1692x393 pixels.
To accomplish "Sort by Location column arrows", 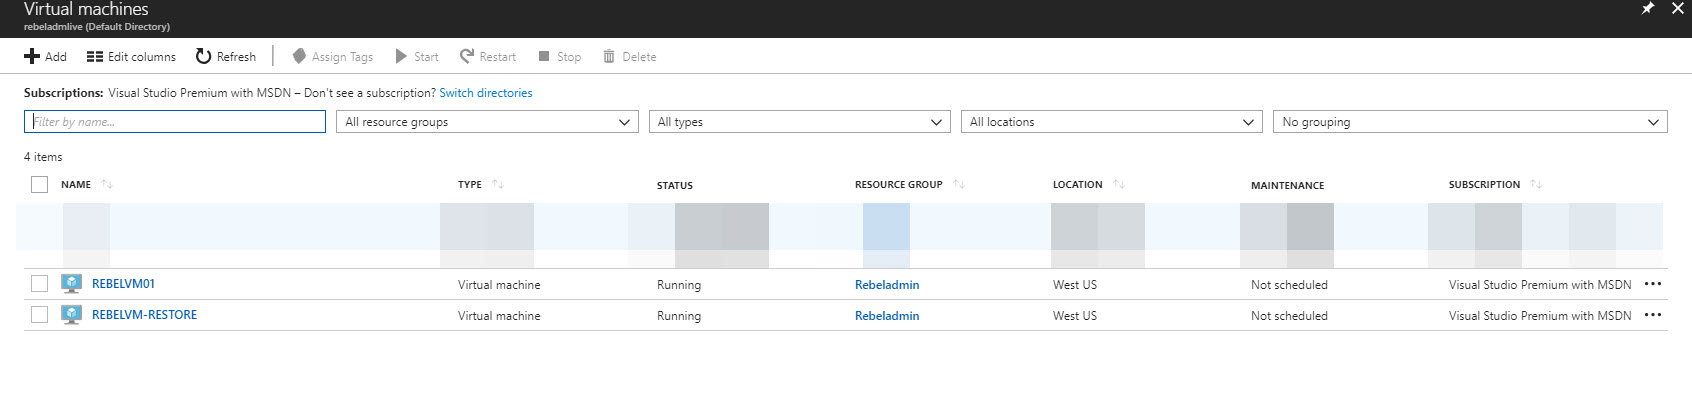I will tap(1119, 185).
